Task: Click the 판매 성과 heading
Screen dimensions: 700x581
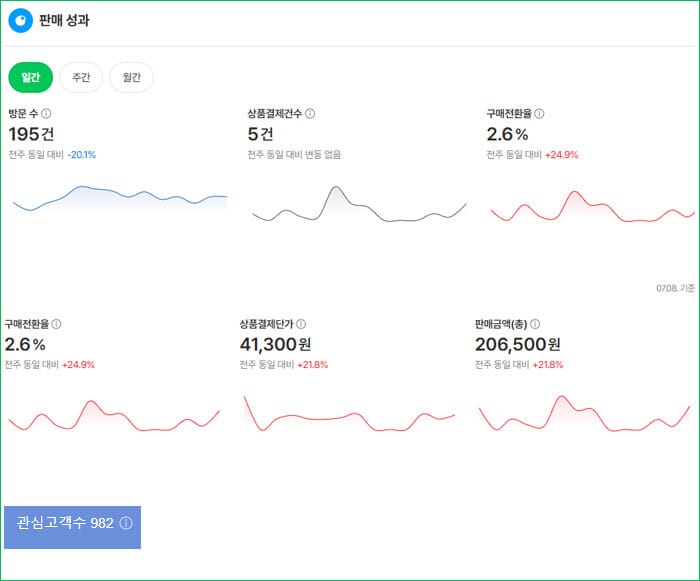Action: [x=64, y=21]
